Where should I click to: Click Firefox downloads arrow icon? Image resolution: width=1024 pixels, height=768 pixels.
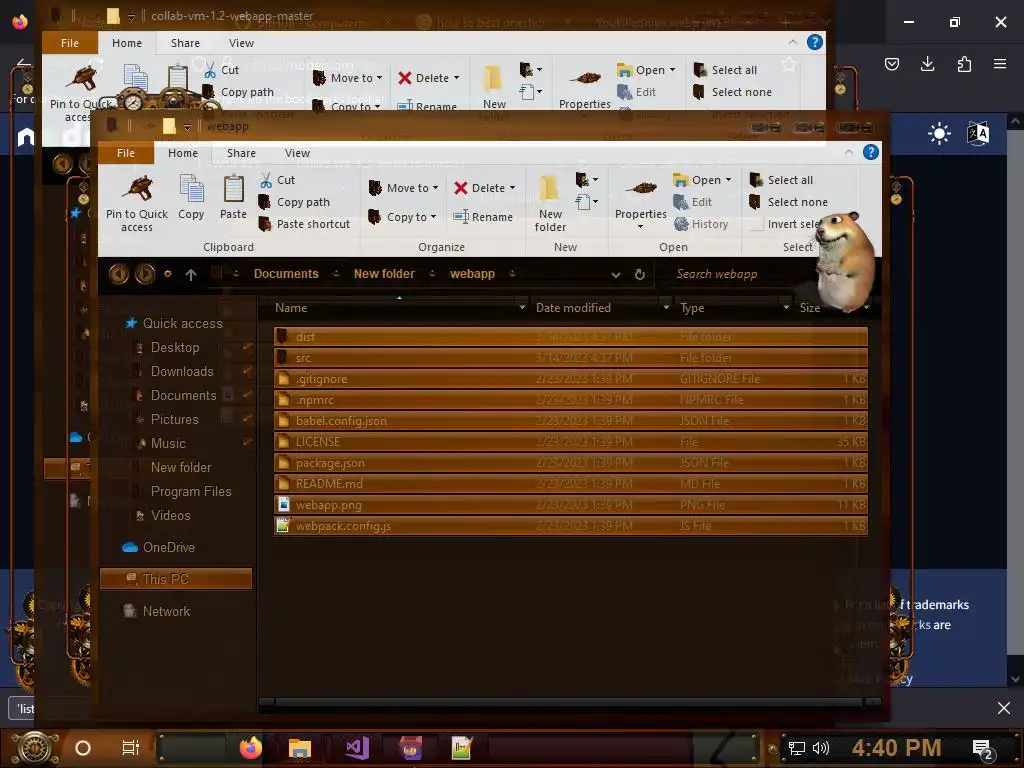point(927,63)
